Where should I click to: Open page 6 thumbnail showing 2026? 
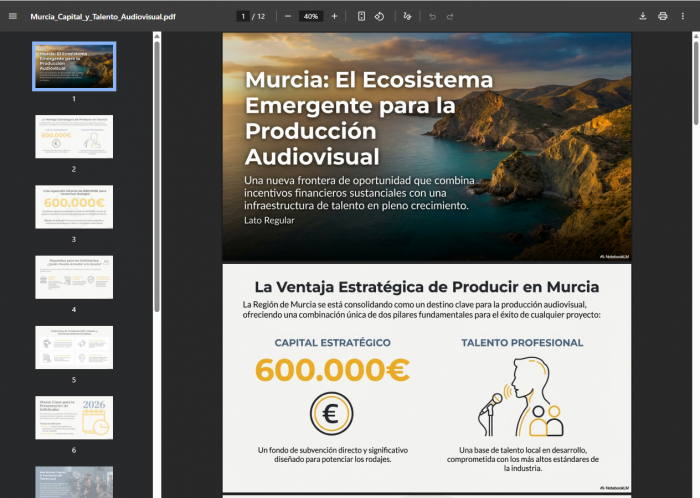[74, 417]
